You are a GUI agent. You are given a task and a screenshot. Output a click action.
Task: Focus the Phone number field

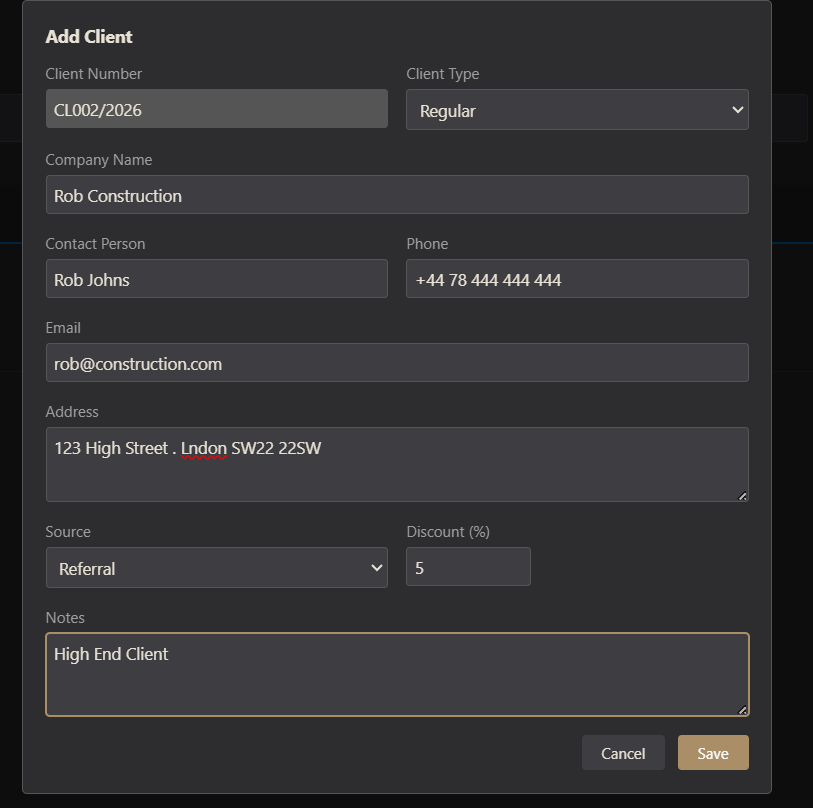[x=577, y=279]
